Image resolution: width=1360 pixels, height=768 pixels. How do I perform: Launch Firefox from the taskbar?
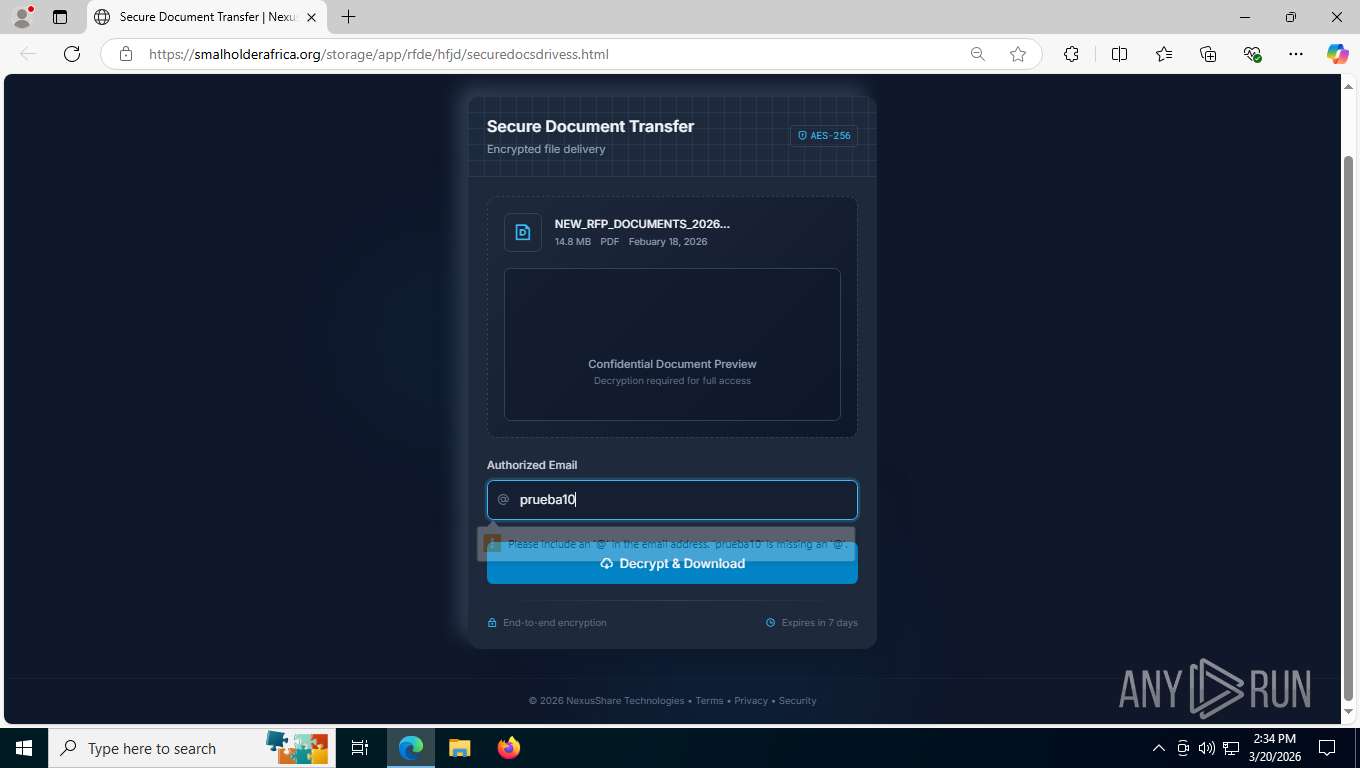[x=508, y=748]
